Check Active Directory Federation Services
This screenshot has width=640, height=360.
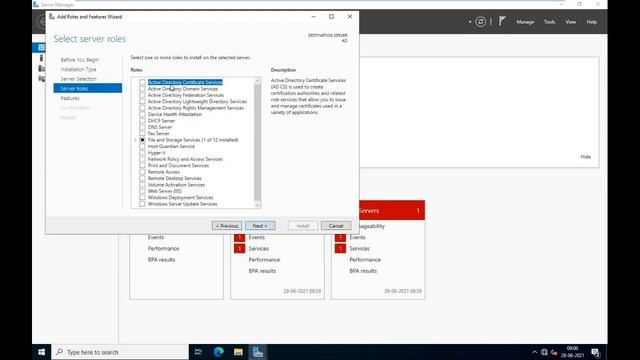point(142,95)
